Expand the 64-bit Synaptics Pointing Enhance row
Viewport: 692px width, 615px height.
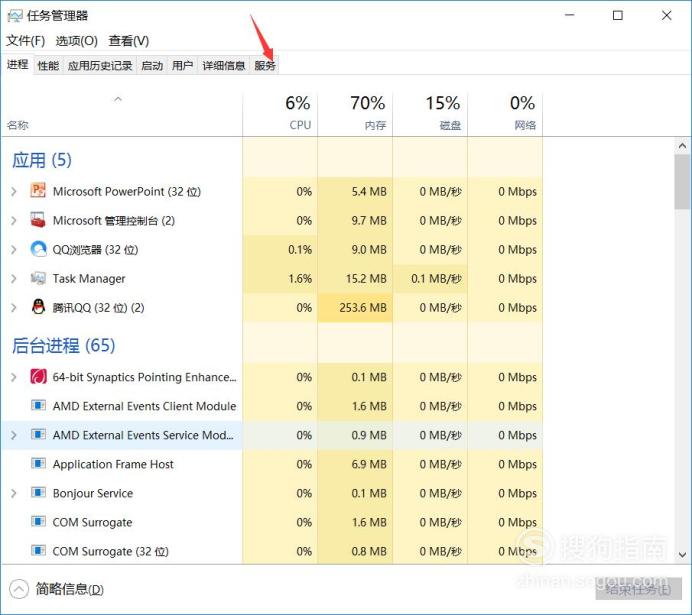tap(14, 377)
